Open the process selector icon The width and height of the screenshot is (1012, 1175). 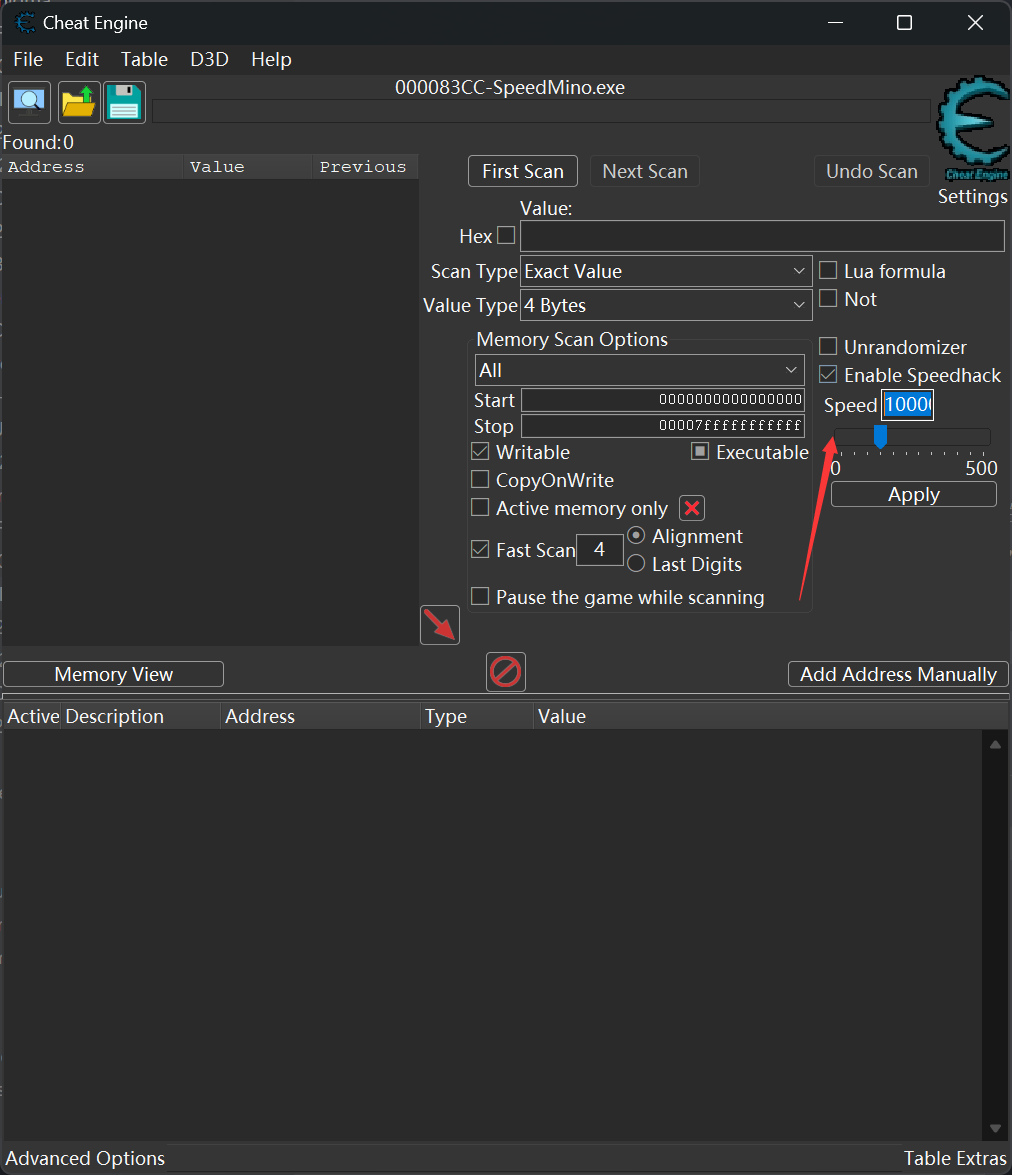(x=29, y=103)
